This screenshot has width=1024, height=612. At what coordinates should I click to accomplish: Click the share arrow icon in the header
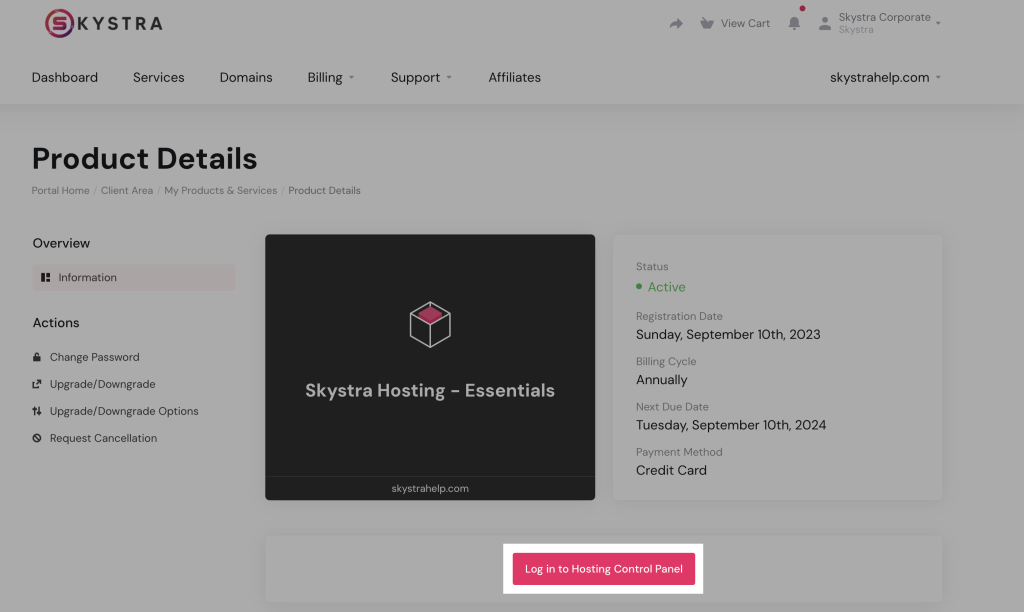pos(676,21)
